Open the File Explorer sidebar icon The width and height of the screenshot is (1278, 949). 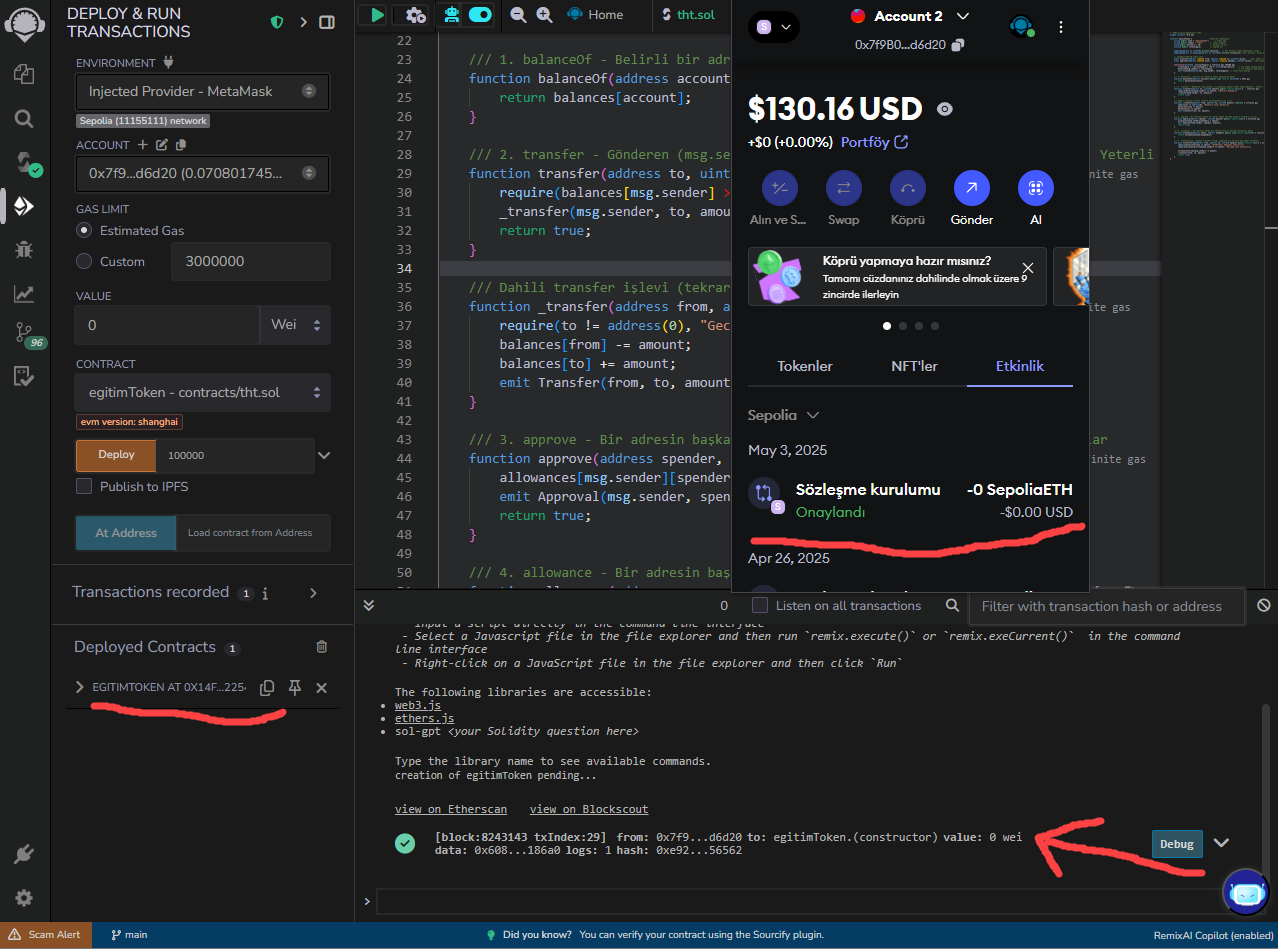24,74
